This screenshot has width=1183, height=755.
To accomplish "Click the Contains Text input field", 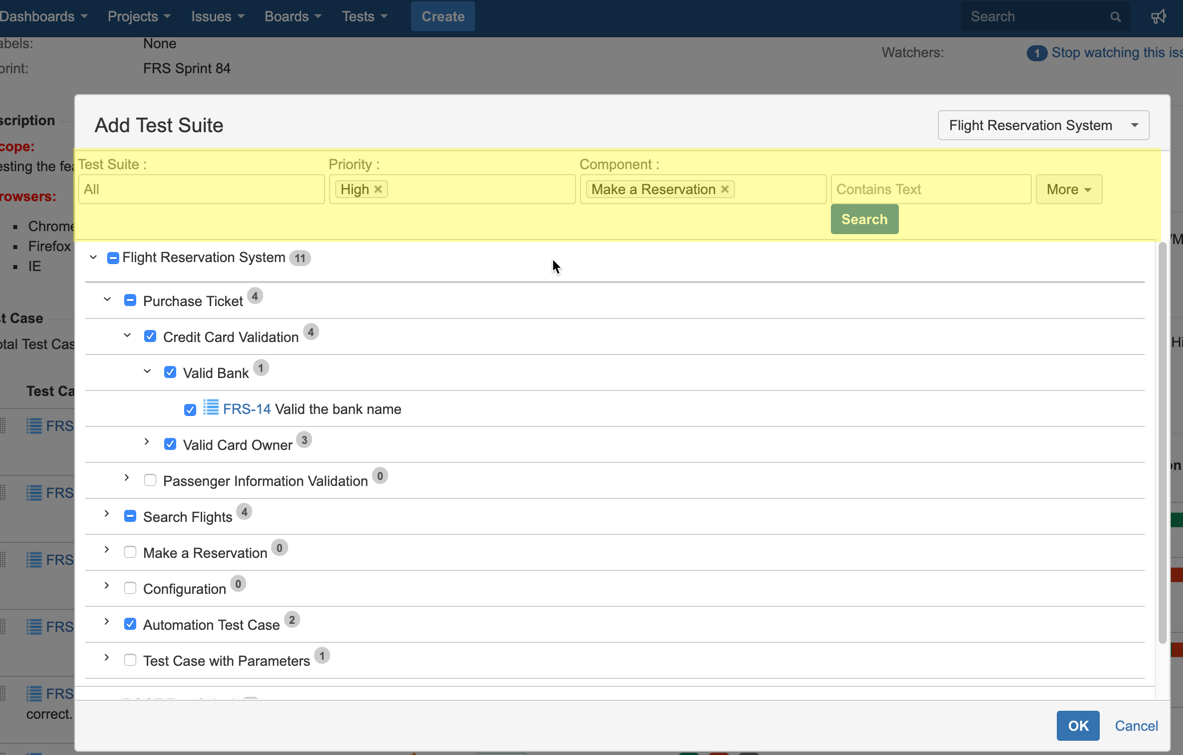I will pos(930,189).
